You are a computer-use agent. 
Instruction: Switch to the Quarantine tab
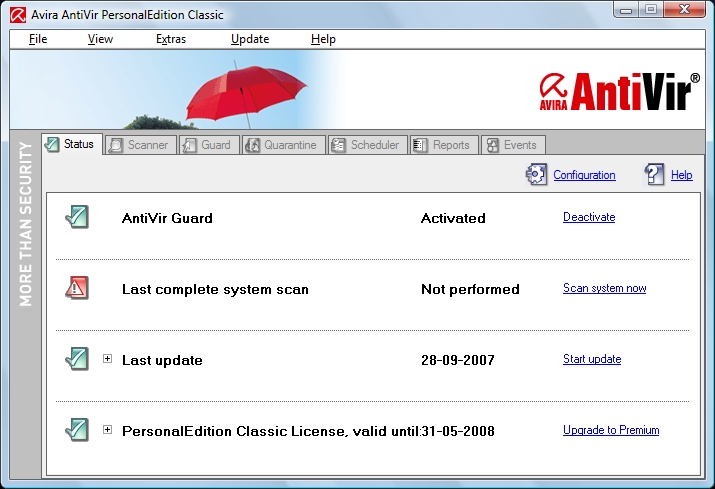(x=281, y=145)
